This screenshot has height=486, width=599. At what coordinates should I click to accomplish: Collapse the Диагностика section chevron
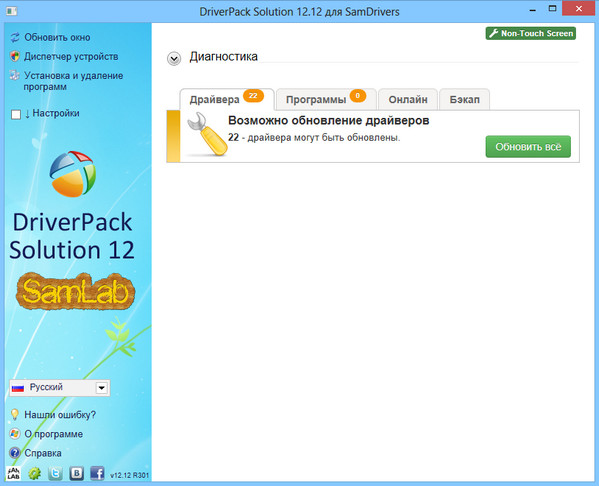[174, 58]
